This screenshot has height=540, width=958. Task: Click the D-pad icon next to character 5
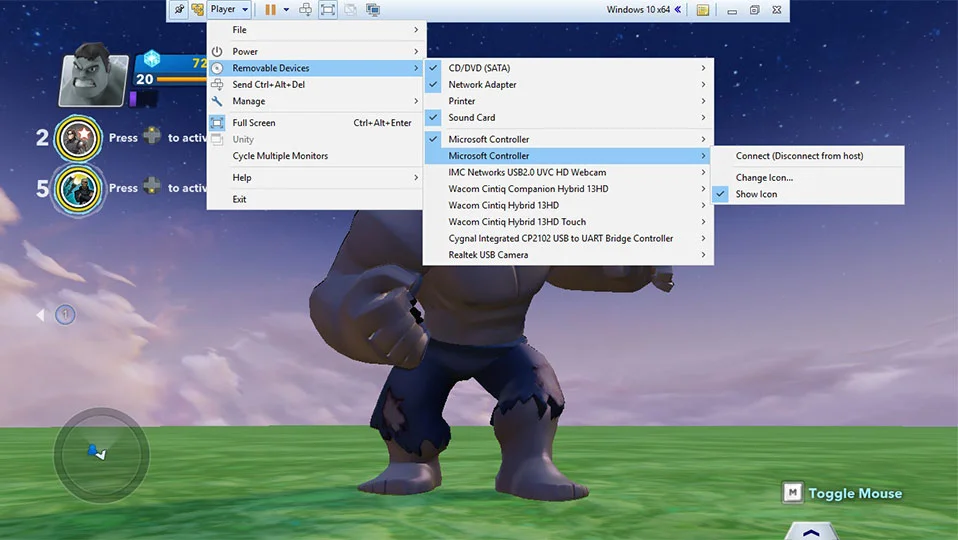(152, 186)
